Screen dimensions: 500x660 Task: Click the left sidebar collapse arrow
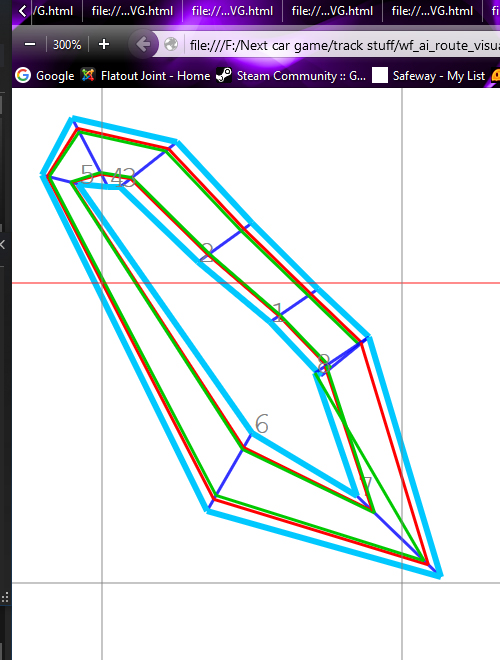3,244
